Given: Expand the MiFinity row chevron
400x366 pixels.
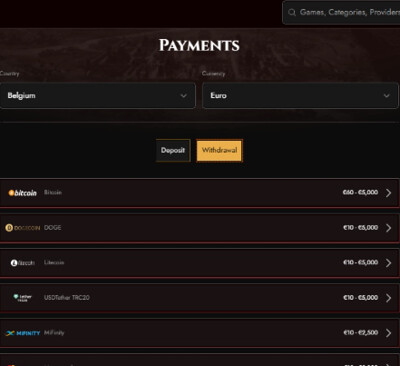Looking at the screenshot, I should [x=388, y=333].
